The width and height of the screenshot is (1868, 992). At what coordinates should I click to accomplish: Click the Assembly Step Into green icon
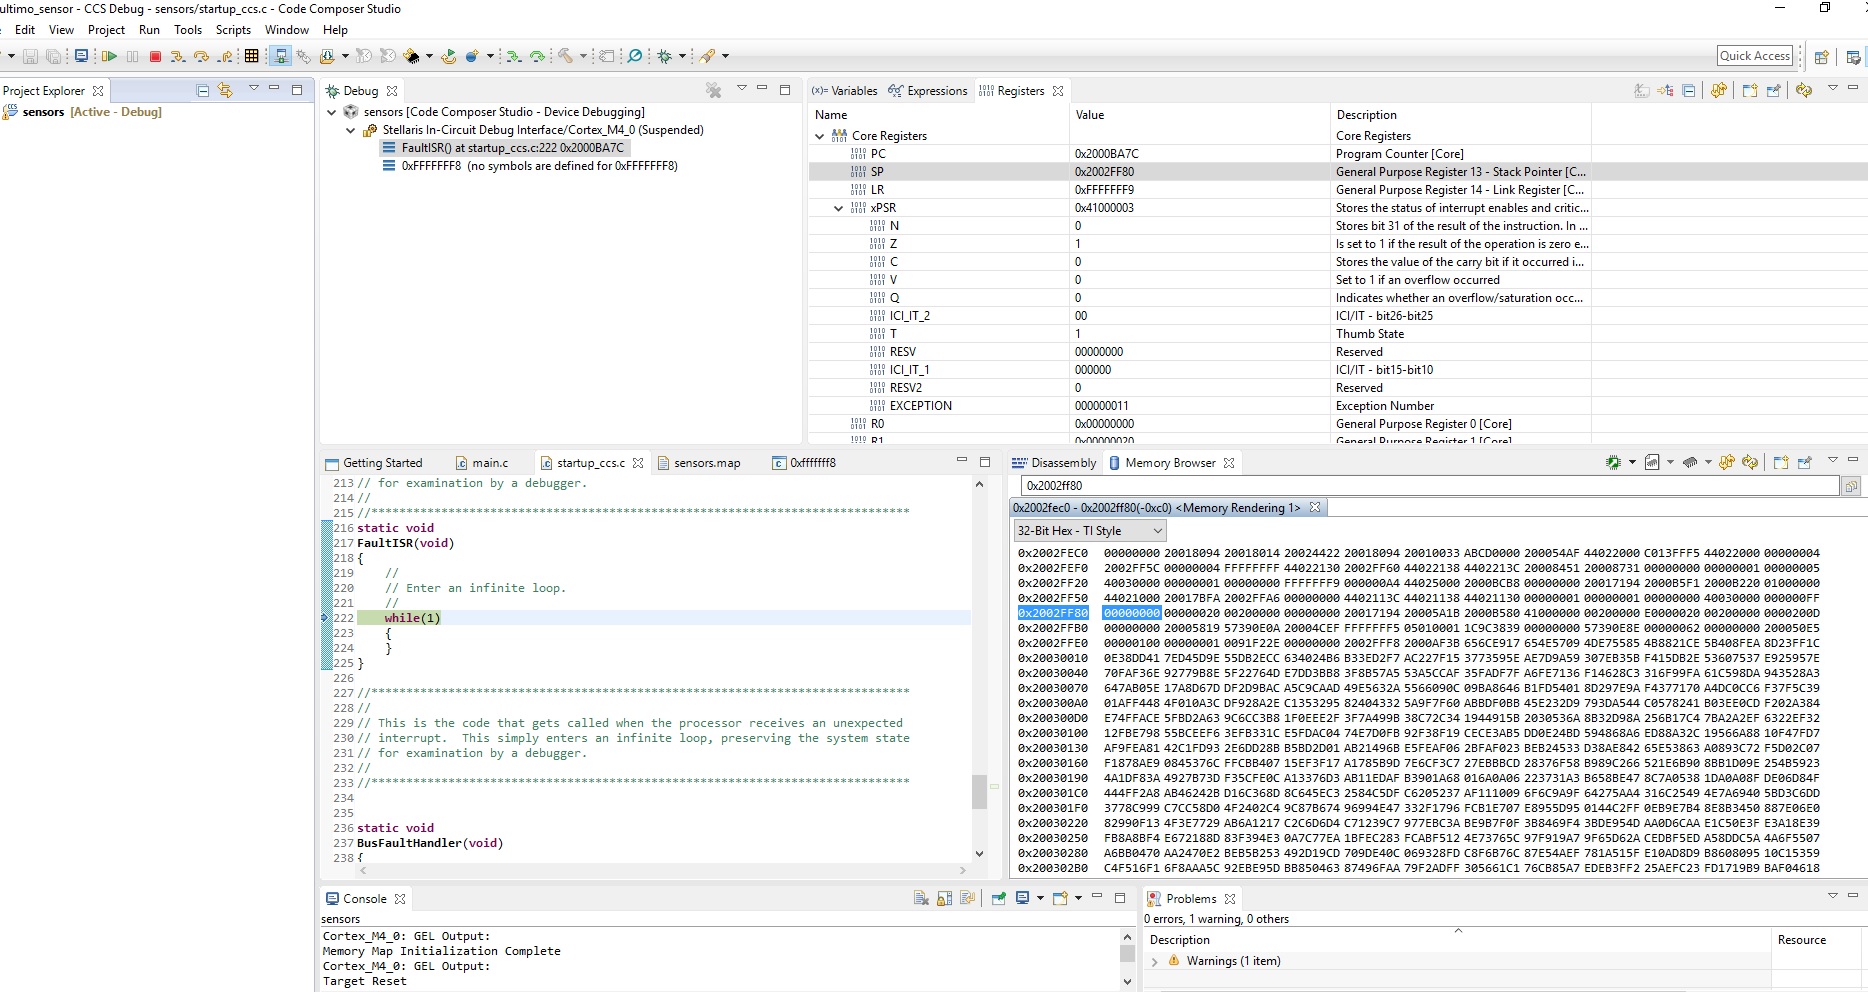514,56
